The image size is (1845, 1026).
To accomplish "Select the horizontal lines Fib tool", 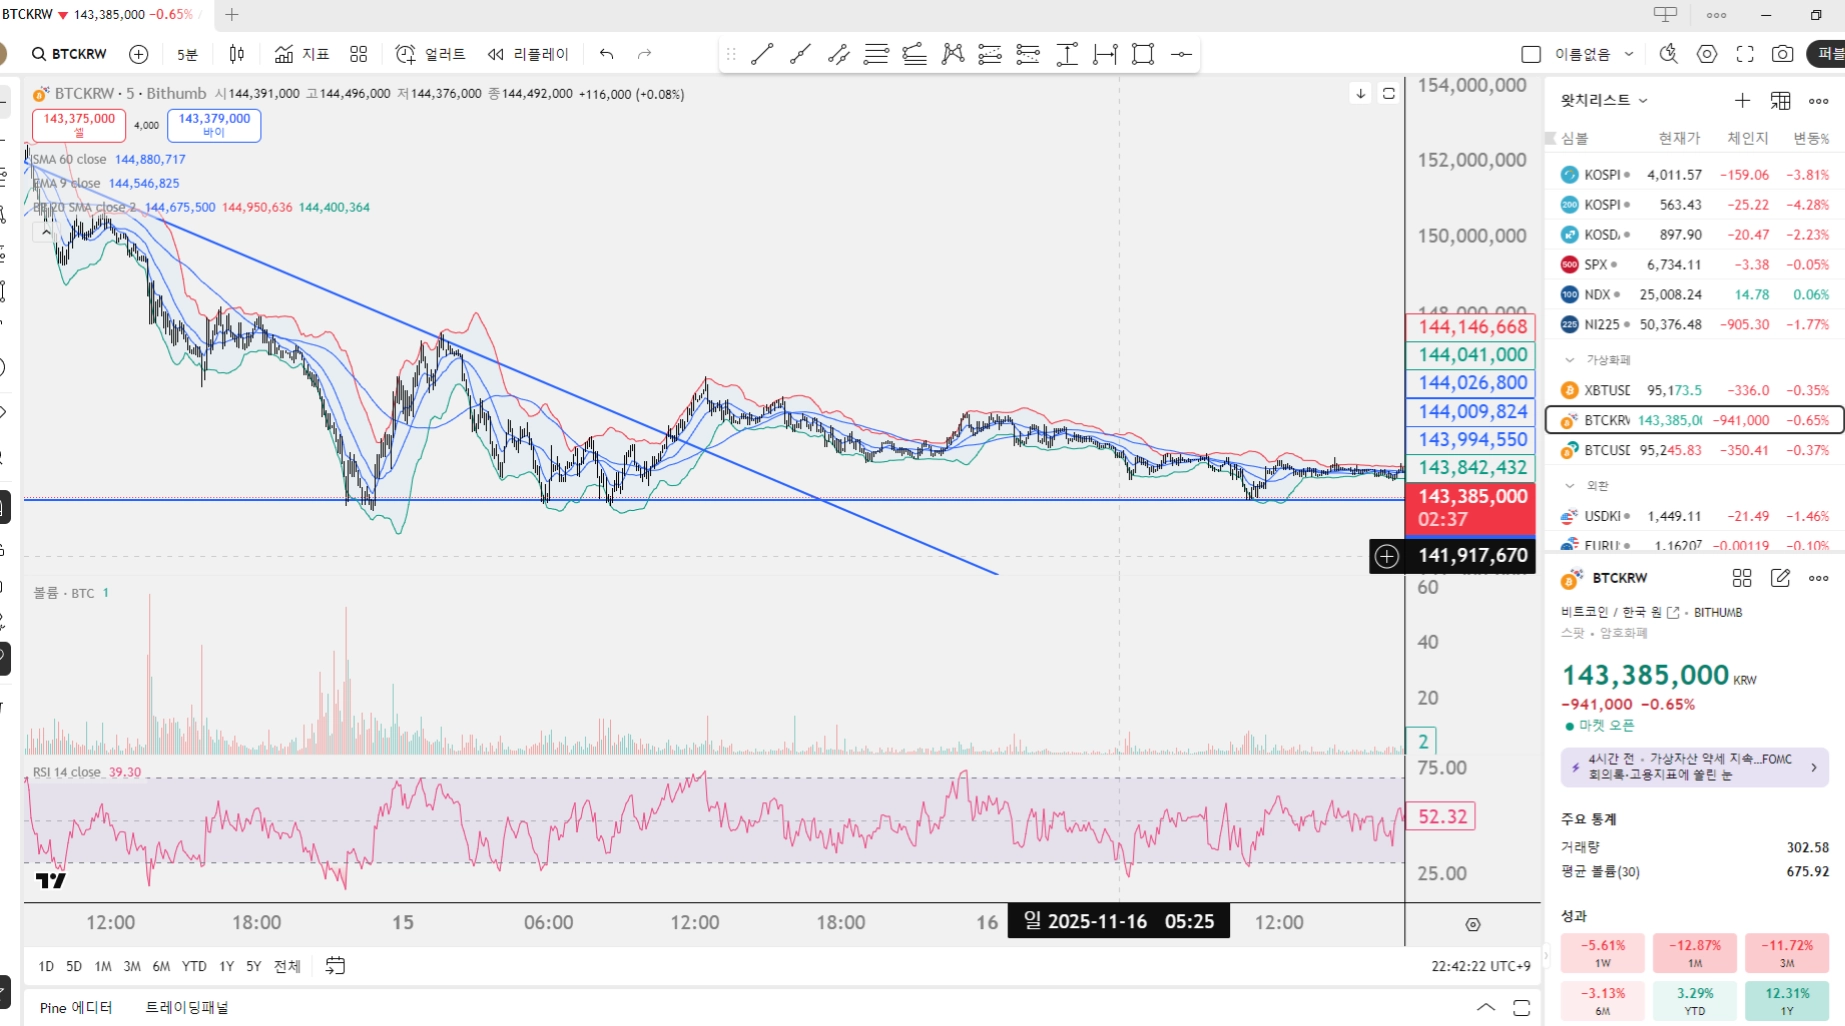I will [x=876, y=54].
